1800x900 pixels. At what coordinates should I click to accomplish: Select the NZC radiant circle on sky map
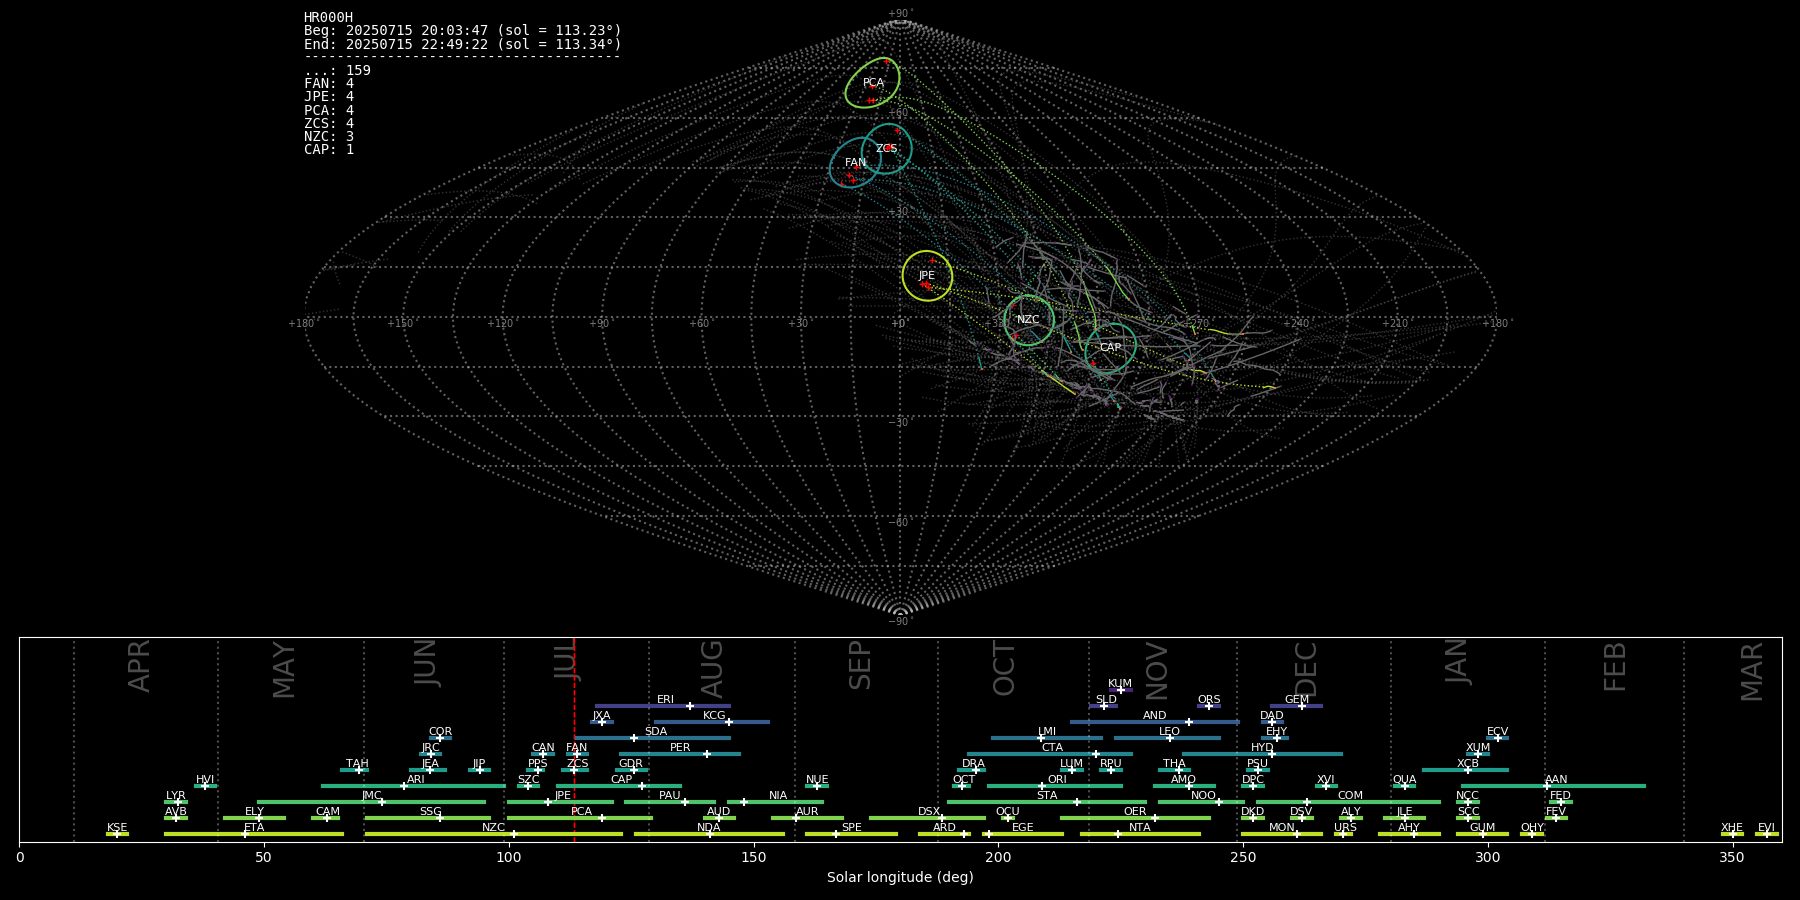[1029, 320]
